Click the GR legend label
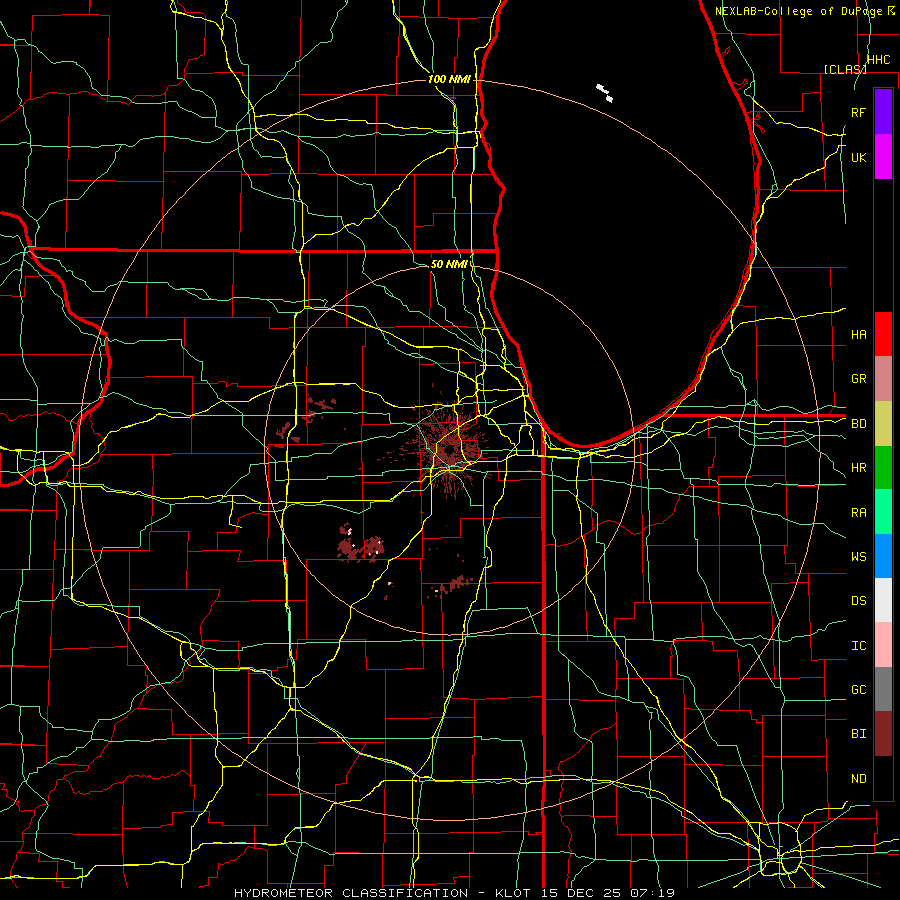 click(858, 379)
